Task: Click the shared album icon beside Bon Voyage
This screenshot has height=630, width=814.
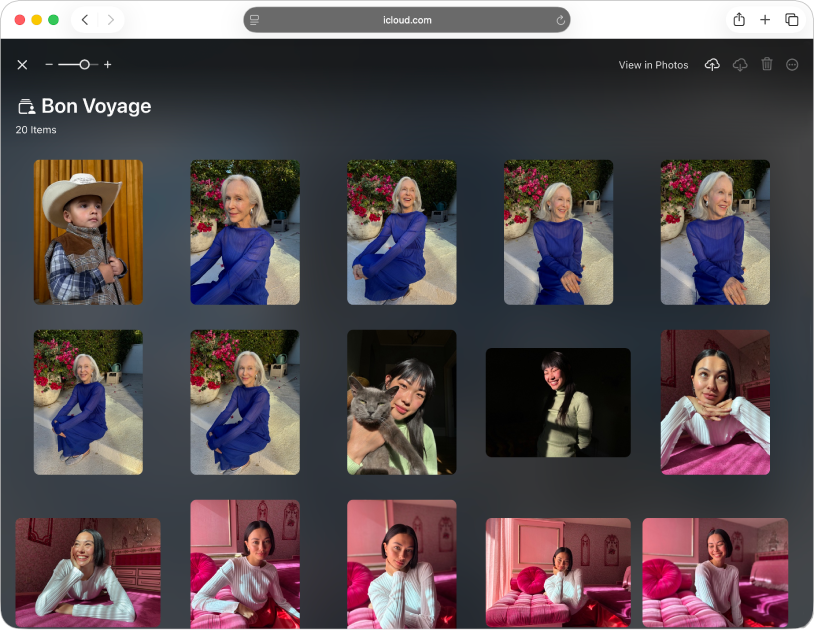Action: 26,106
